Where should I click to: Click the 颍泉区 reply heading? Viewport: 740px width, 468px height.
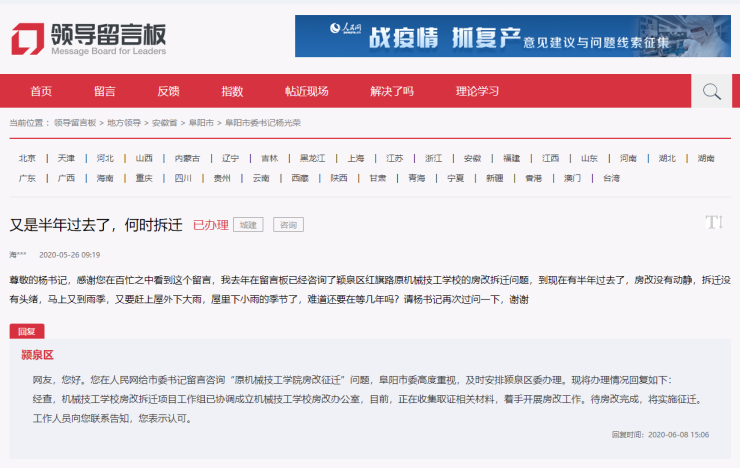[x=37, y=355]
